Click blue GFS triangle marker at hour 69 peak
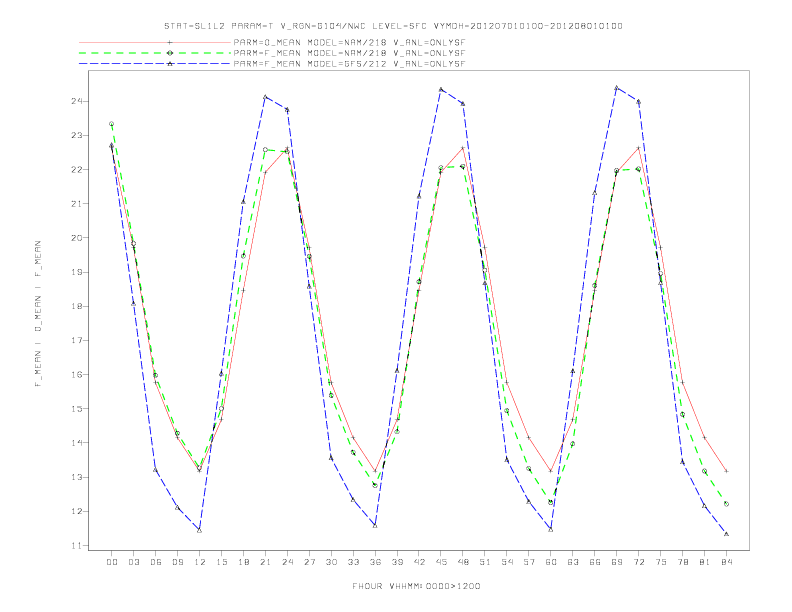This screenshot has width=792, height=612. point(617,88)
